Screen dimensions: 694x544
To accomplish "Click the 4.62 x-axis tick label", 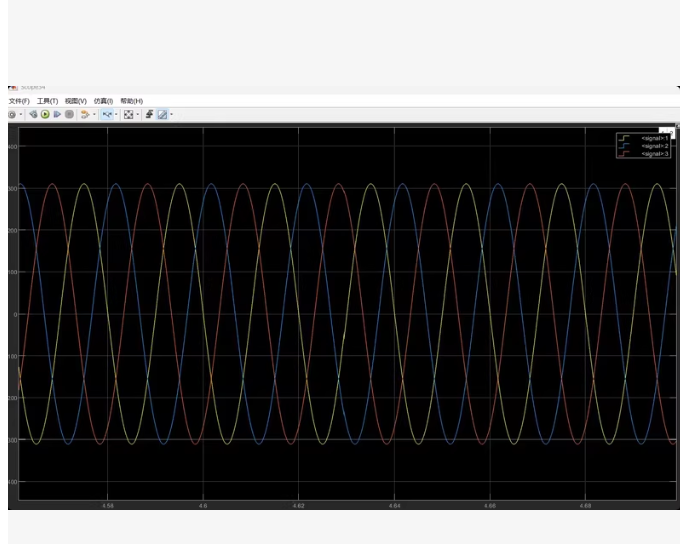I will click(299, 505).
